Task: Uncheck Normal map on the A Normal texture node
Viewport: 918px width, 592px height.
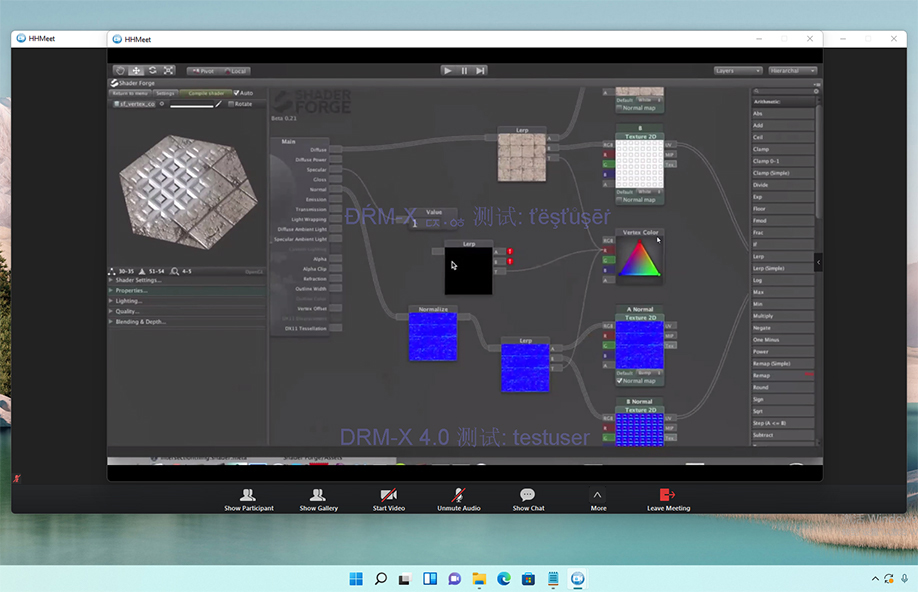Action: tap(622, 380)
